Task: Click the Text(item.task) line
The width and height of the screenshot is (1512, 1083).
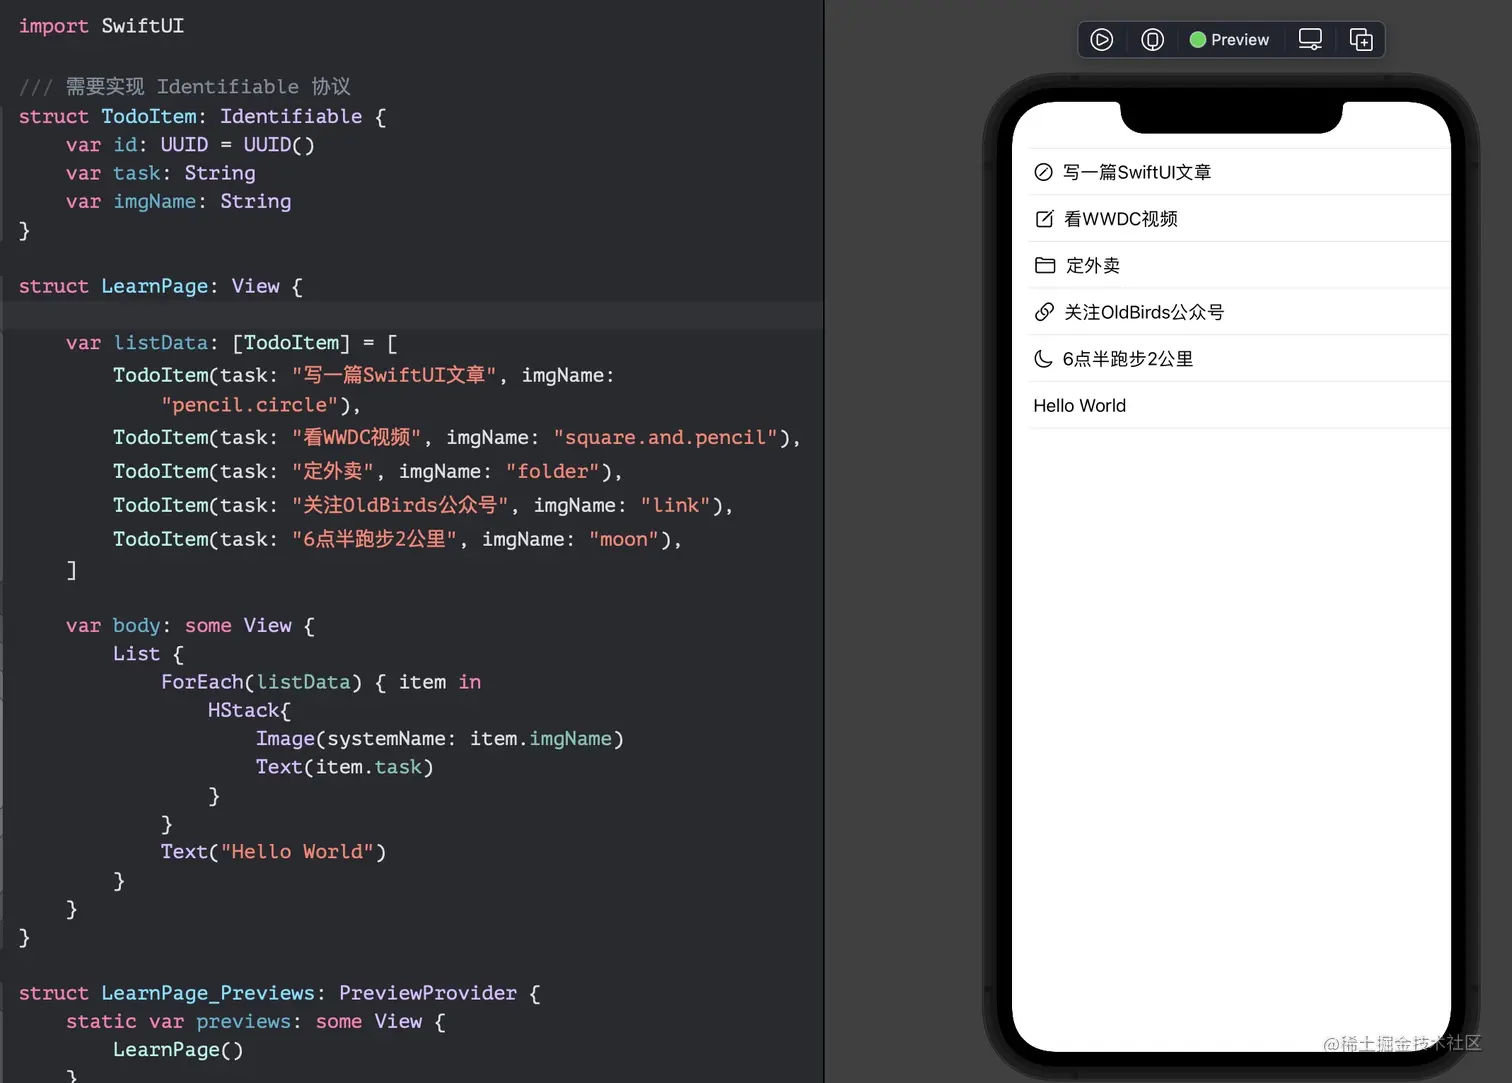Action: (344, 767)
